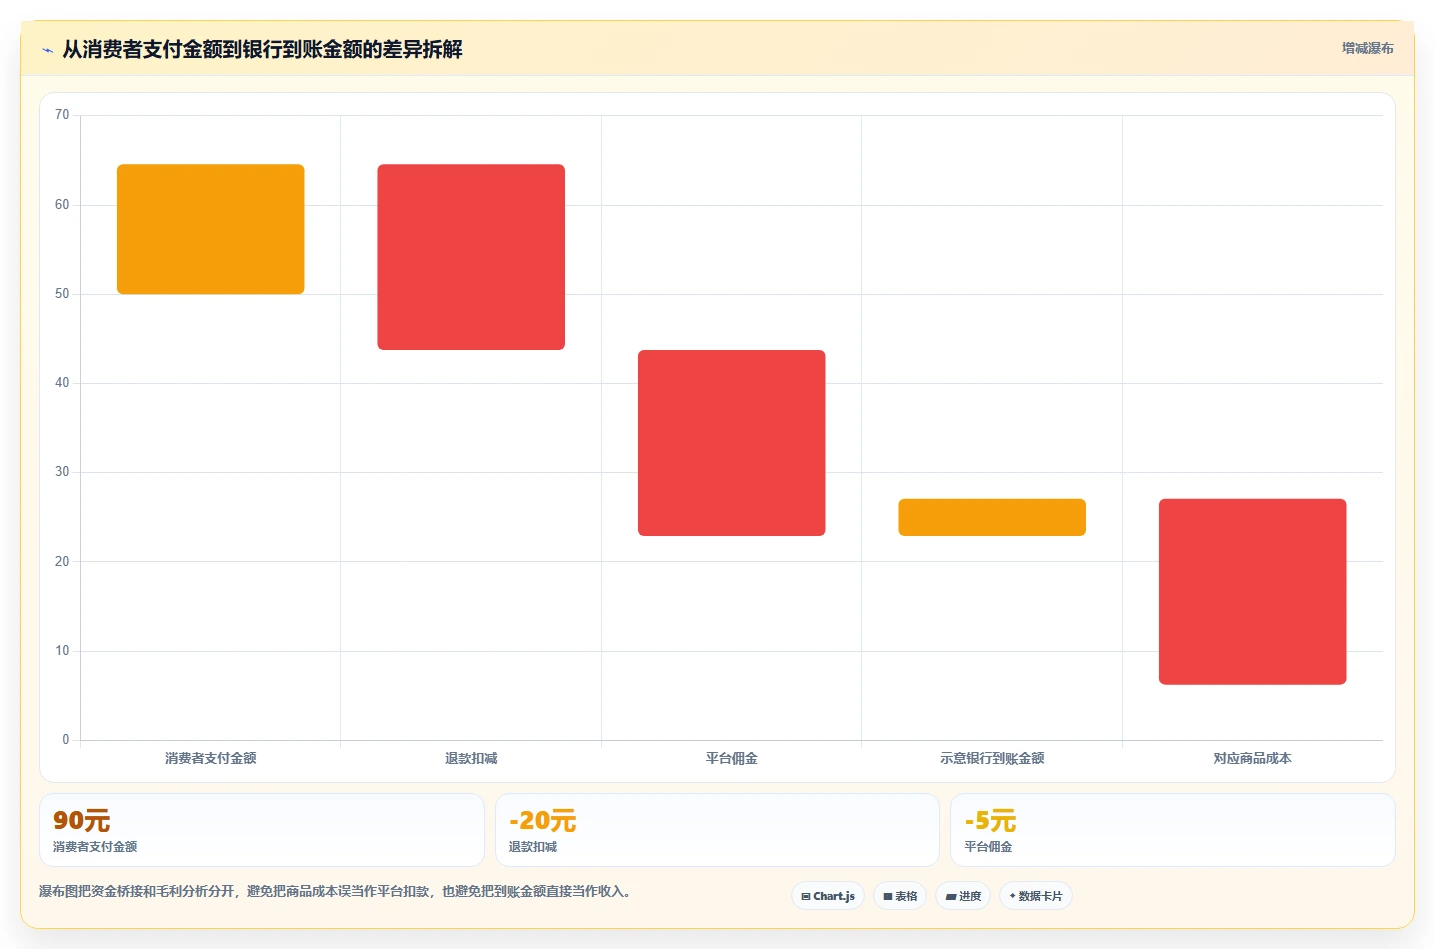Click the y-axis value 70
This screenshot has width=1435, height=949.
tap(62, 115)
